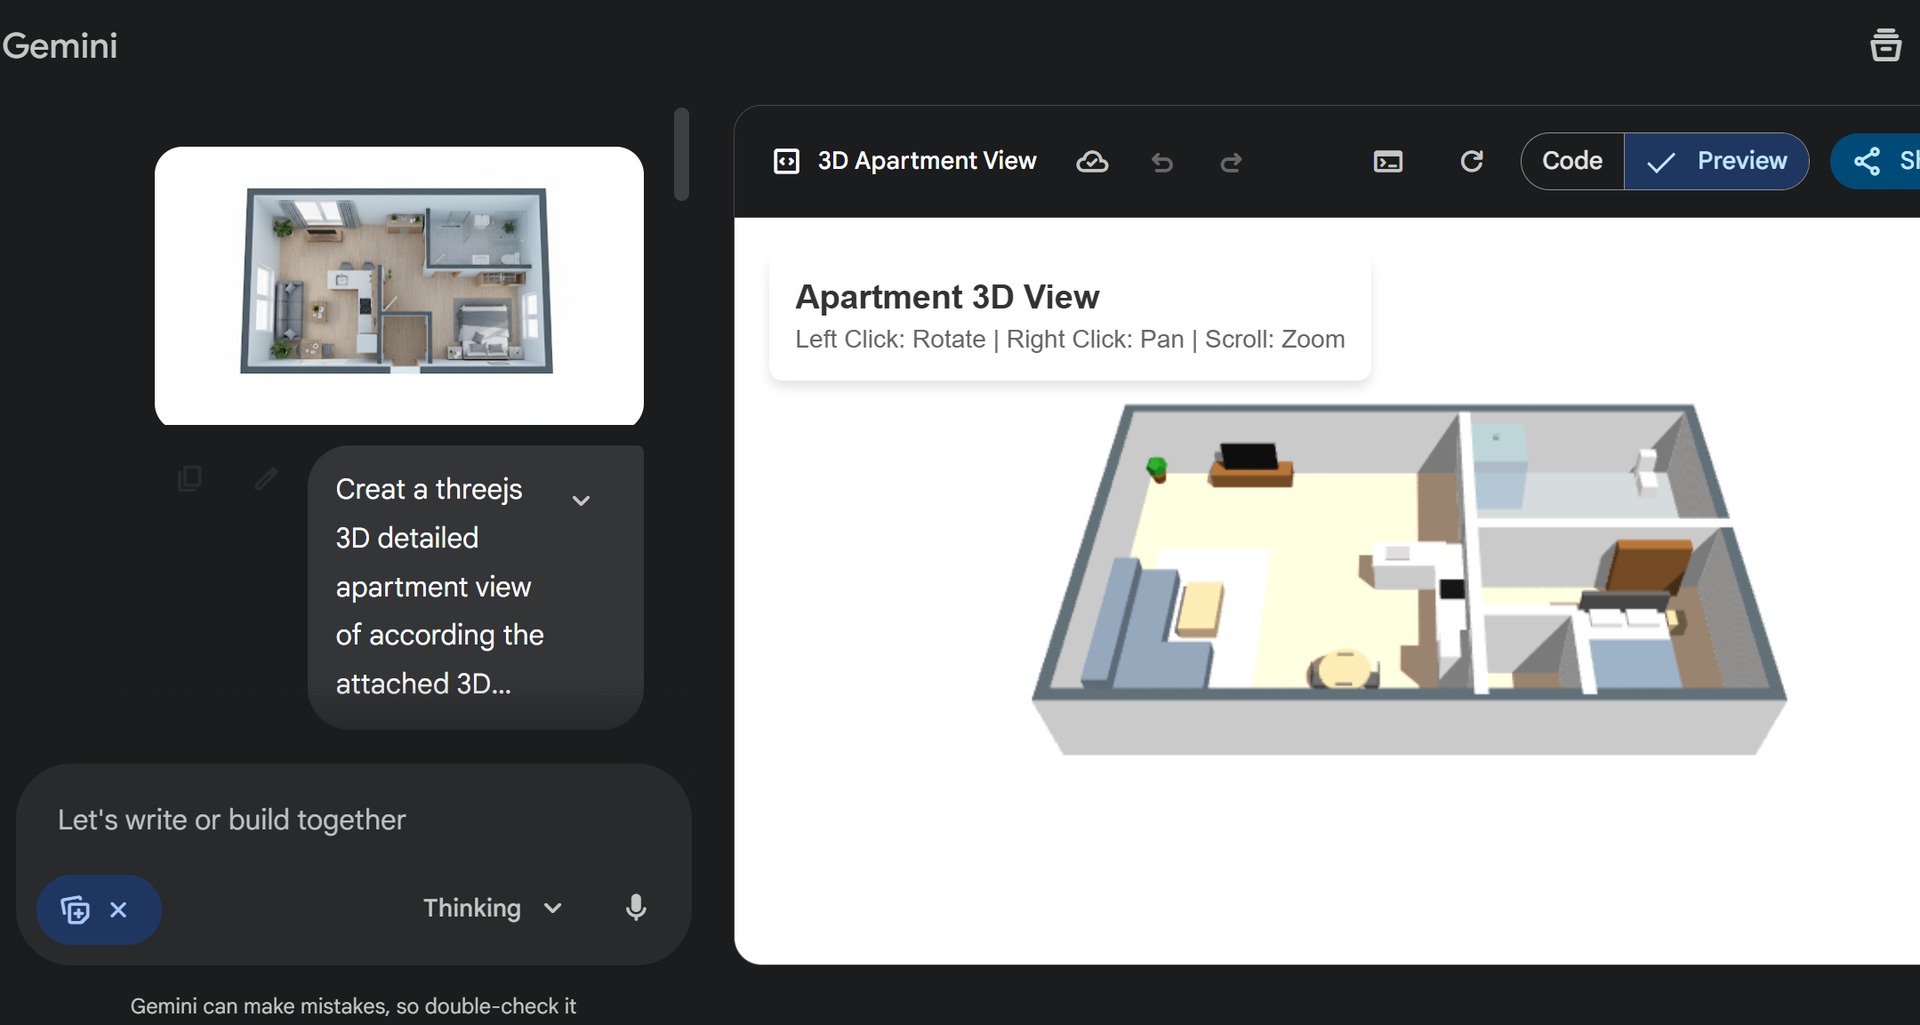Click the code panel icon beside title
This screenshot has height=1025, width=1920.
tap(787, 162)
